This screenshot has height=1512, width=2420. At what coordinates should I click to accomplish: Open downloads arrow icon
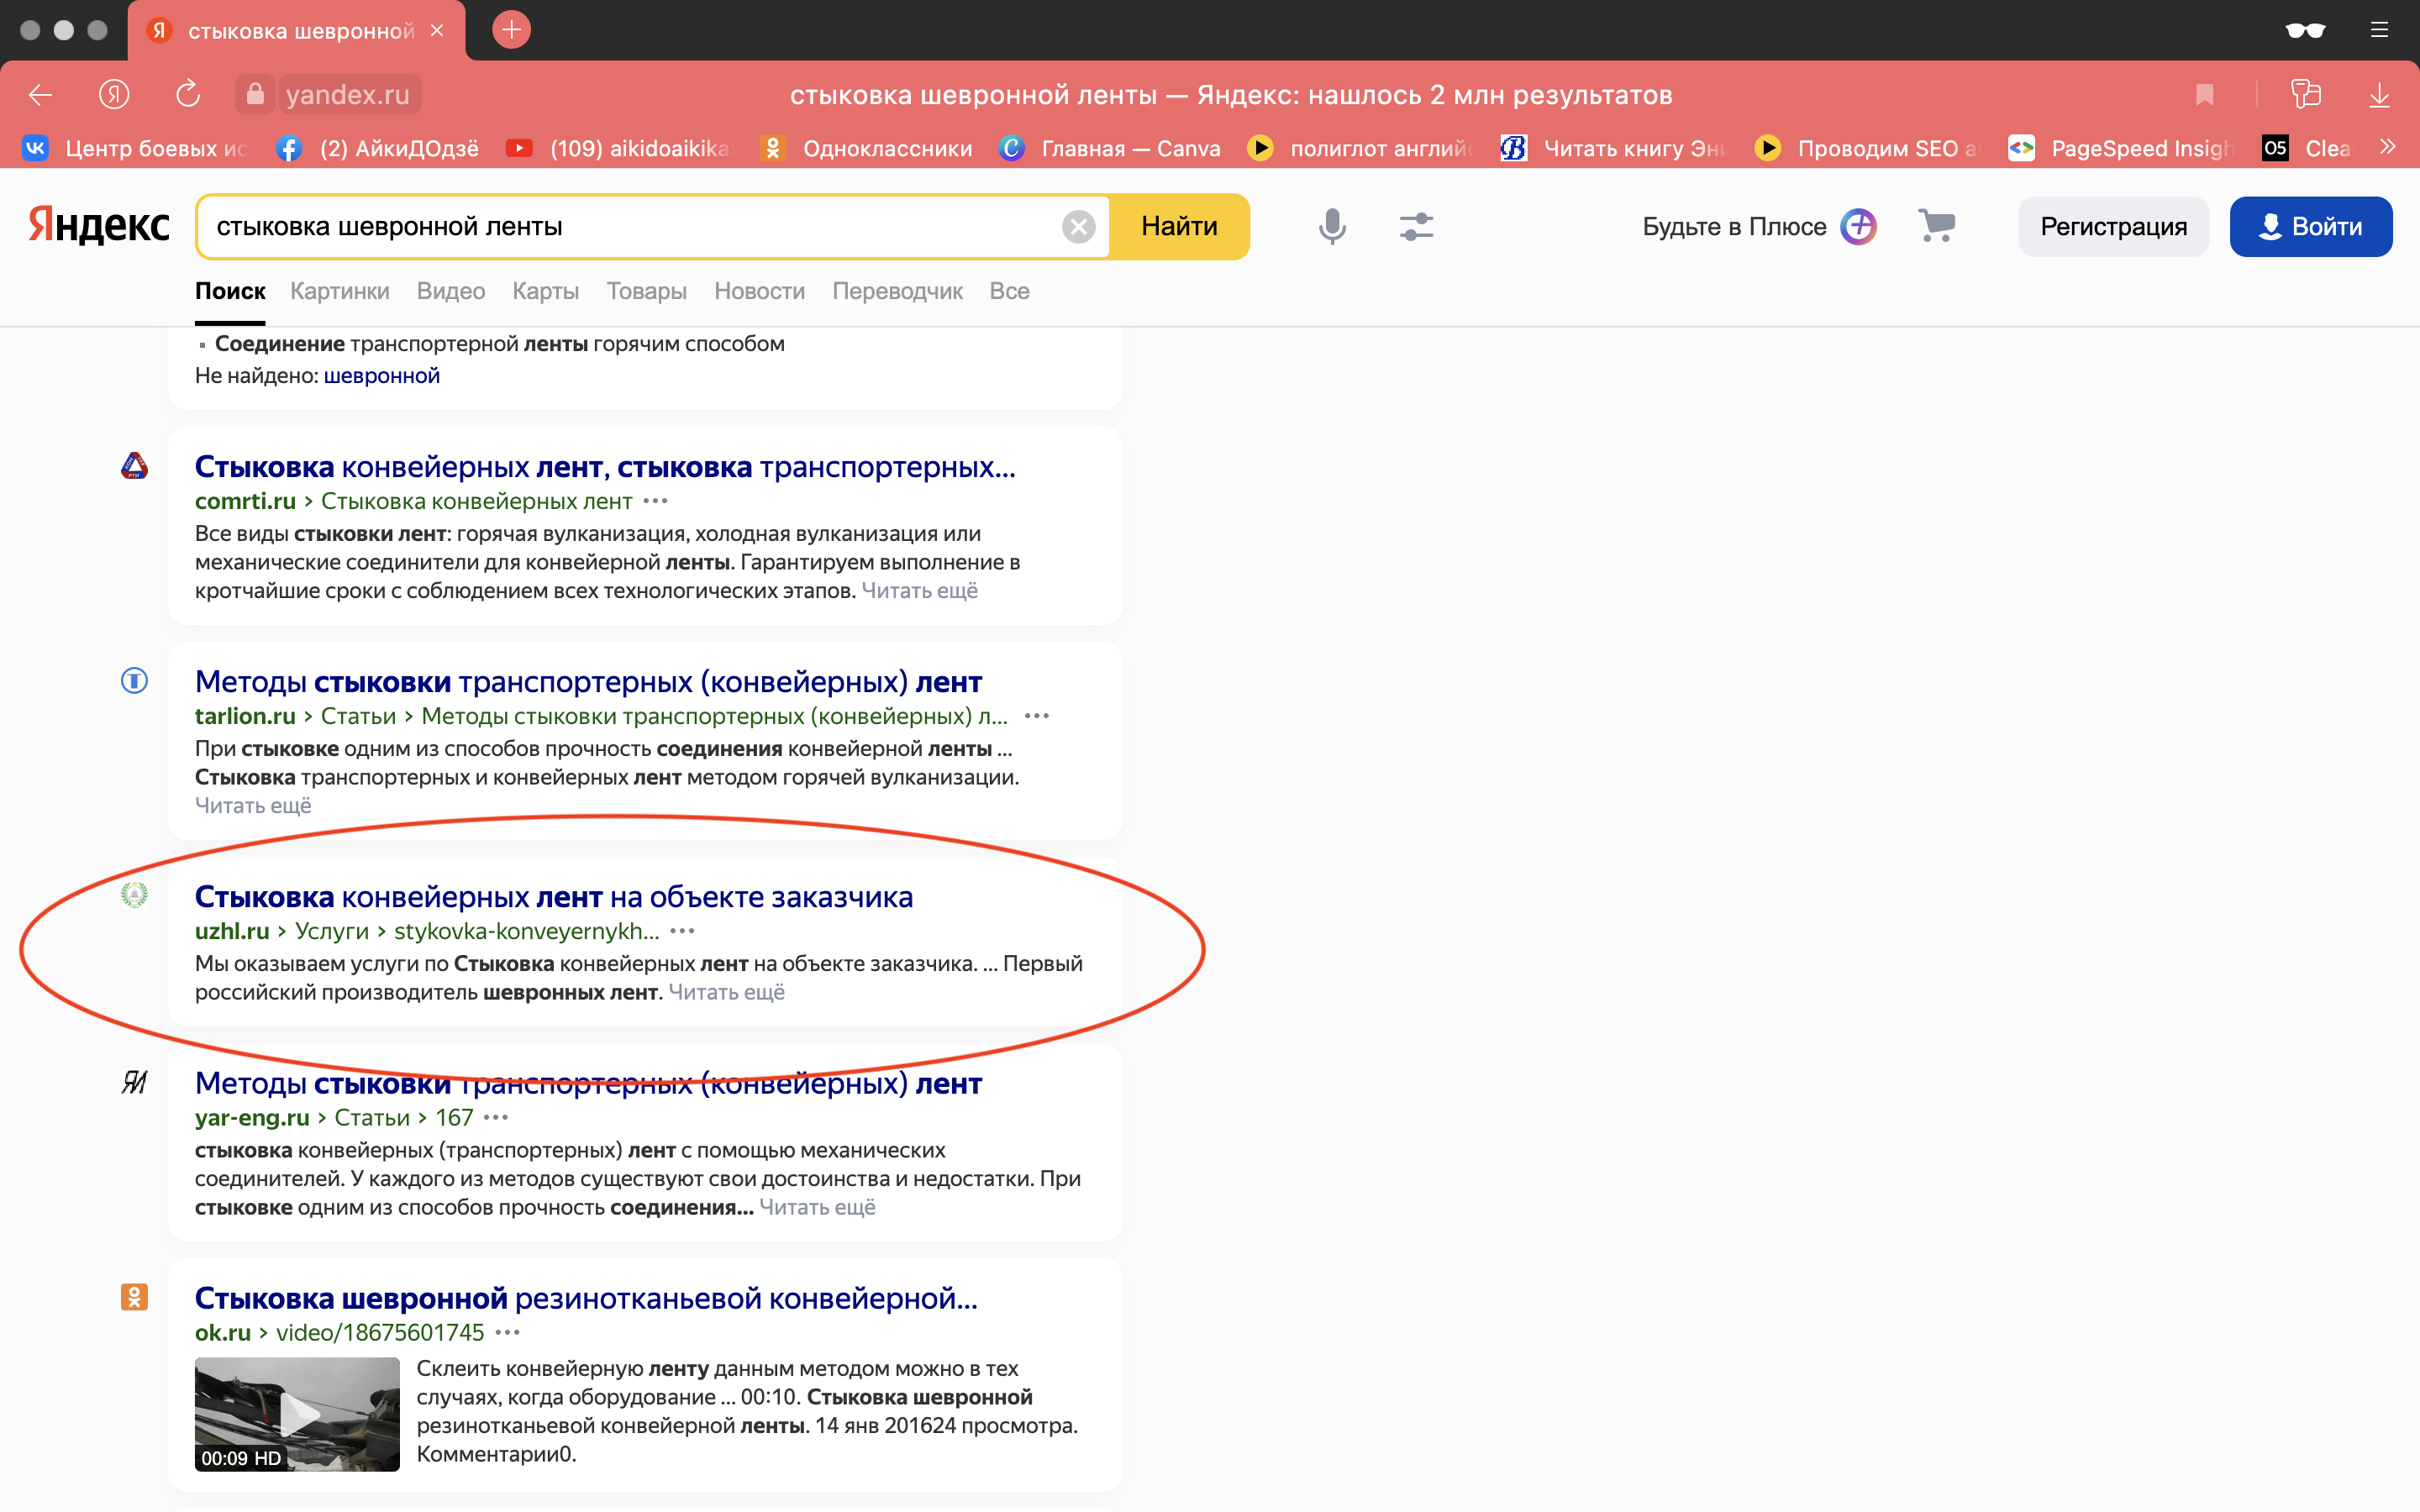point(2379,95)
